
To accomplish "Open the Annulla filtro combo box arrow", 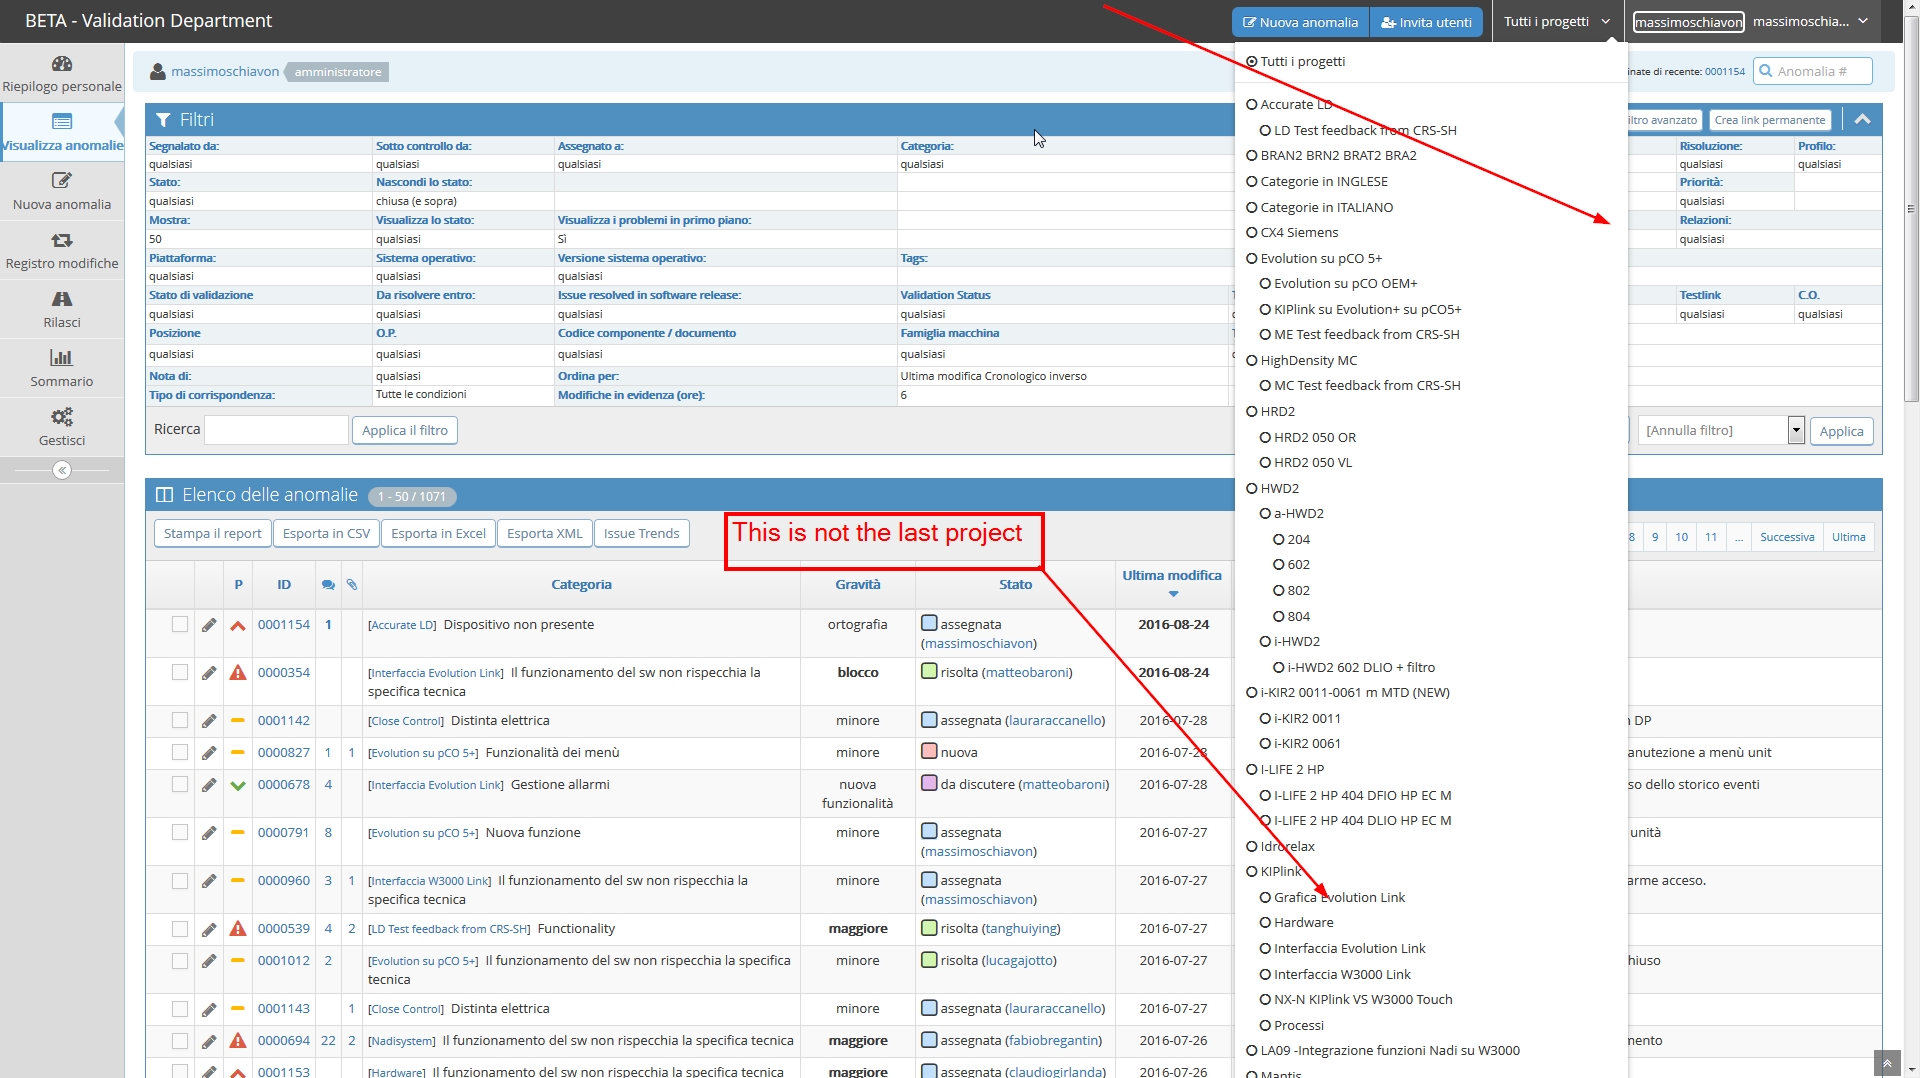I will tap(1796, 431).
